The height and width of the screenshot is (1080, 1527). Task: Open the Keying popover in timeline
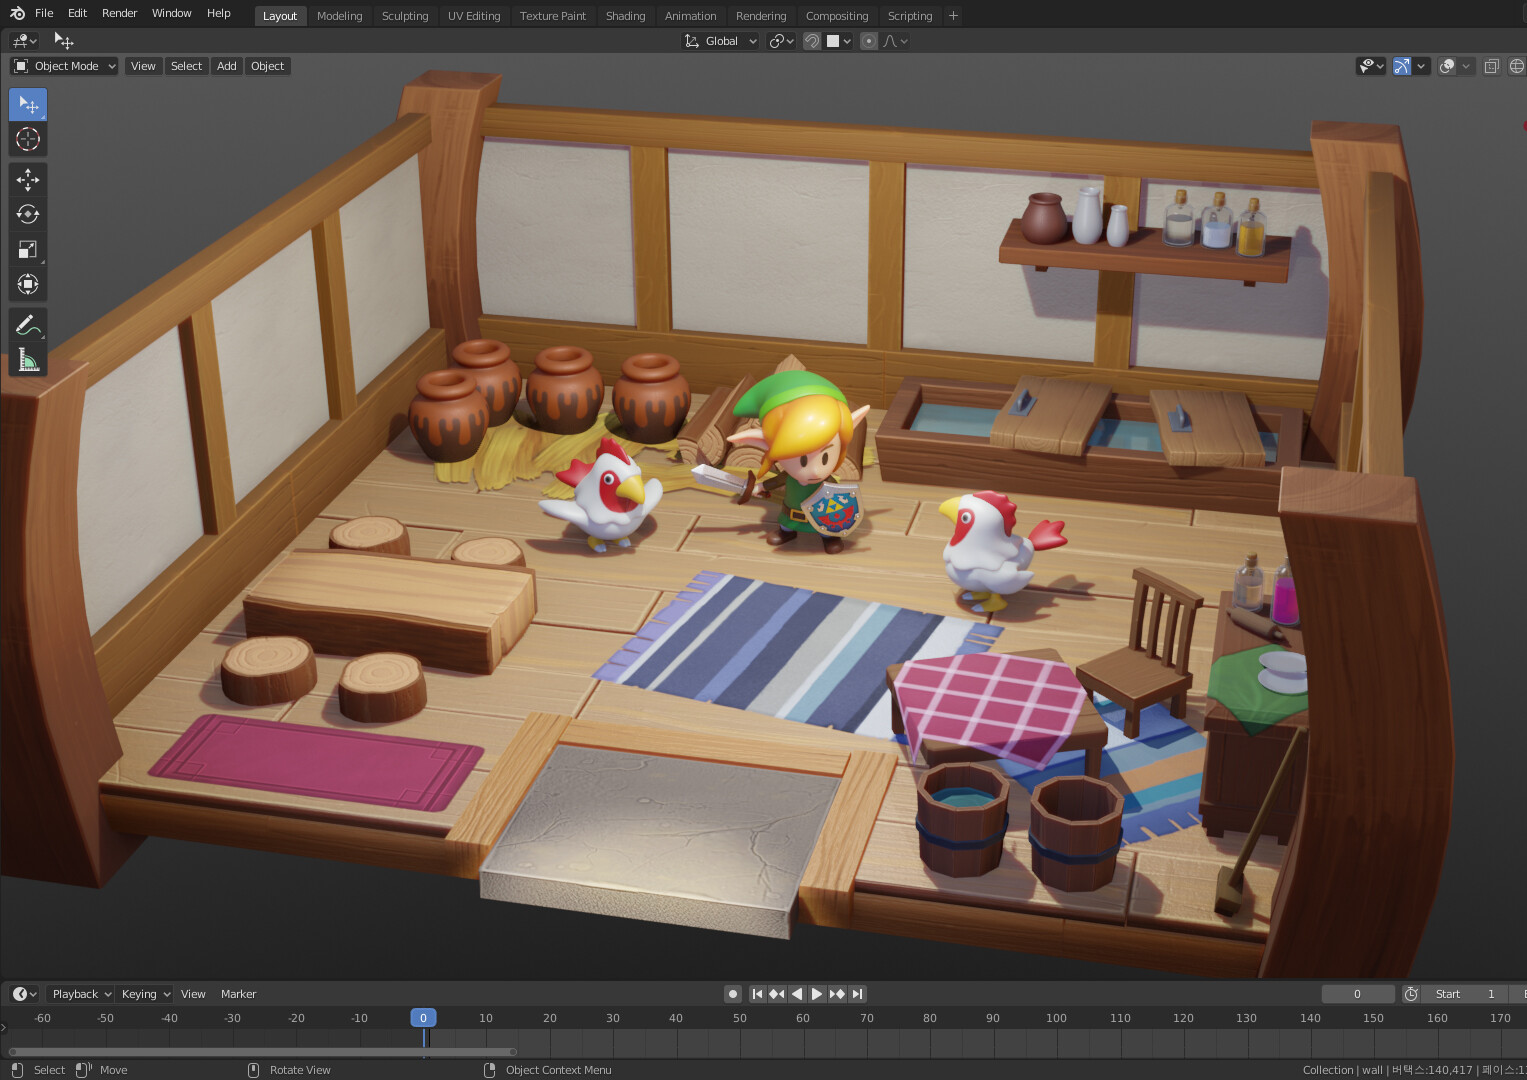(x=146, y=994)
